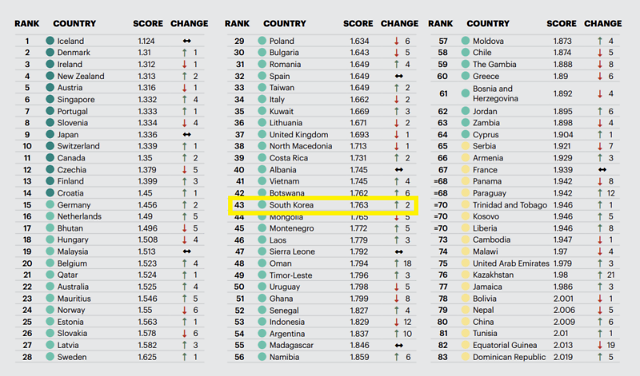Image resolution: width=640 pixels, height=376 pixels.
Task: Click the country name Equatorial Guinea
Action: click(505, 345)
